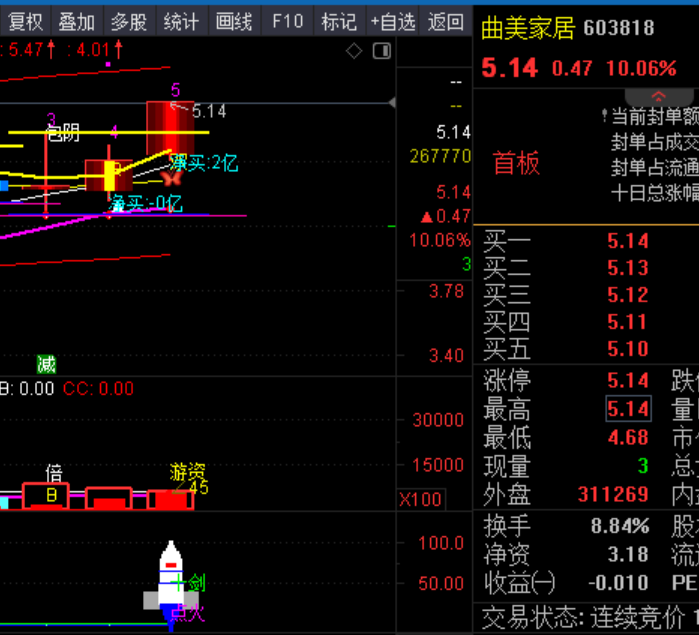Click the 倍 label above volume bar
This screenshot has height=635, width=699.
[x=54, y=473]
